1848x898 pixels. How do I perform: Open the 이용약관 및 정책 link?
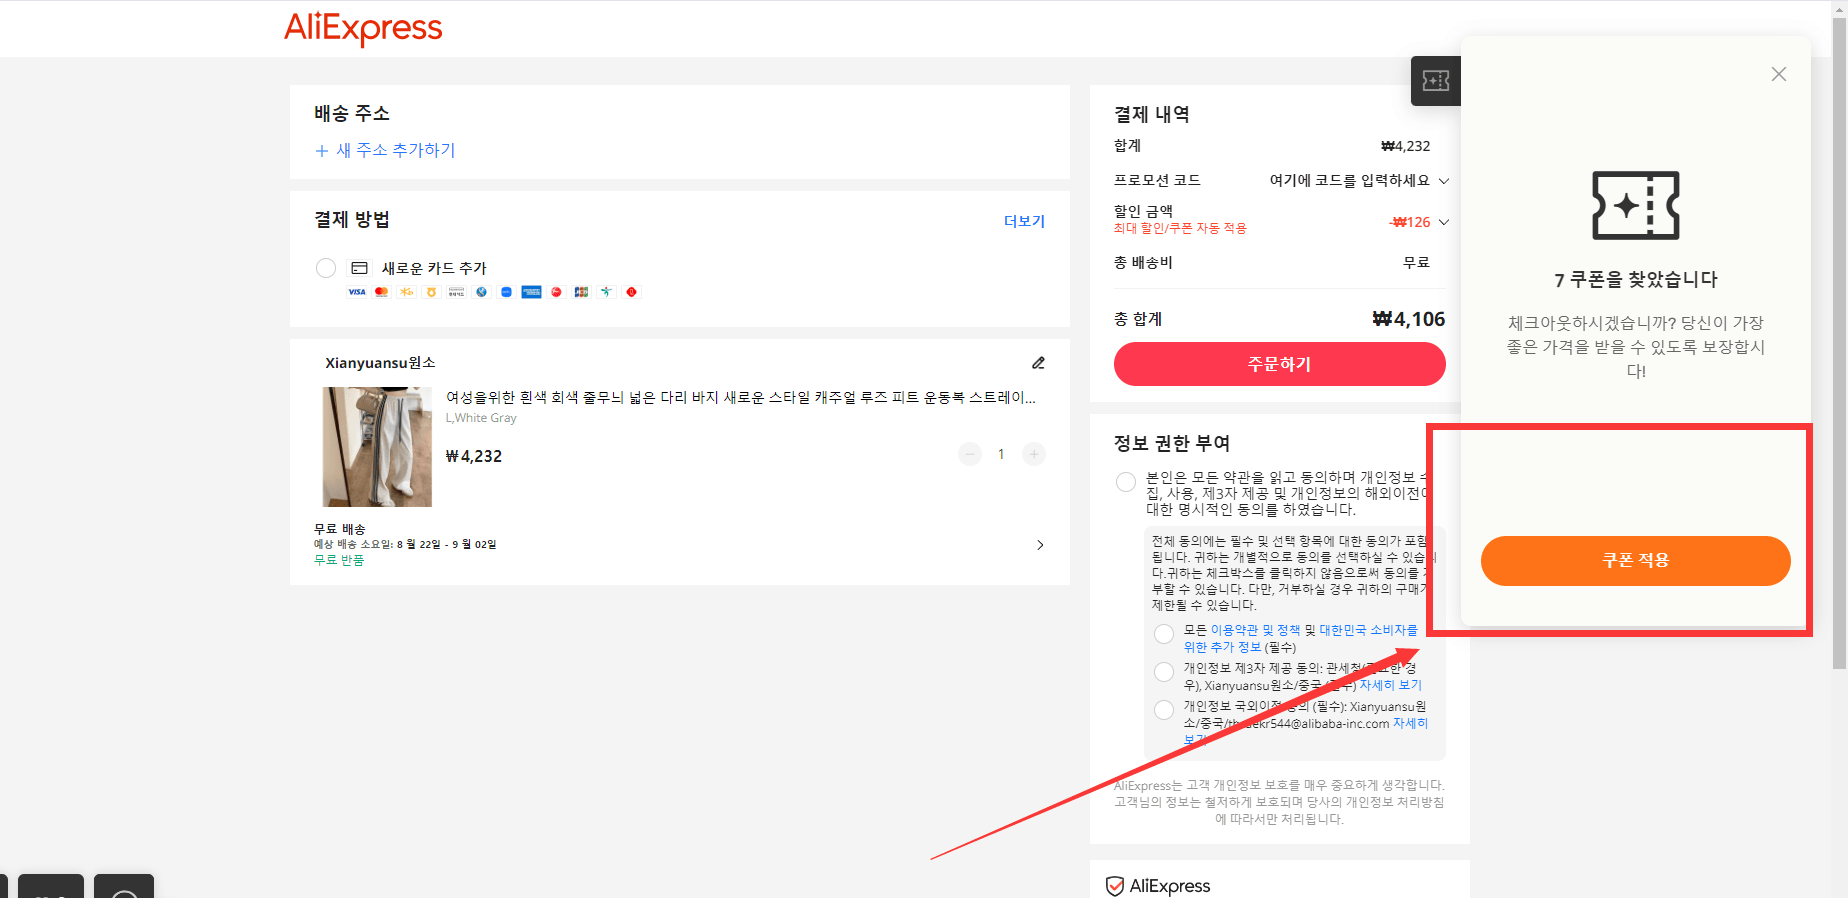pos(1255,630)
